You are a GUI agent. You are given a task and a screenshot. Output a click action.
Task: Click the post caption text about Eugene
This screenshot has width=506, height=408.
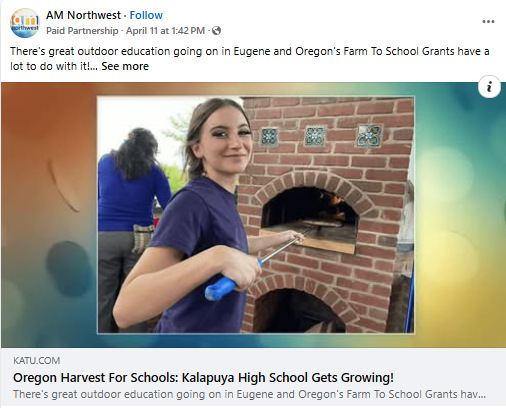249,59
